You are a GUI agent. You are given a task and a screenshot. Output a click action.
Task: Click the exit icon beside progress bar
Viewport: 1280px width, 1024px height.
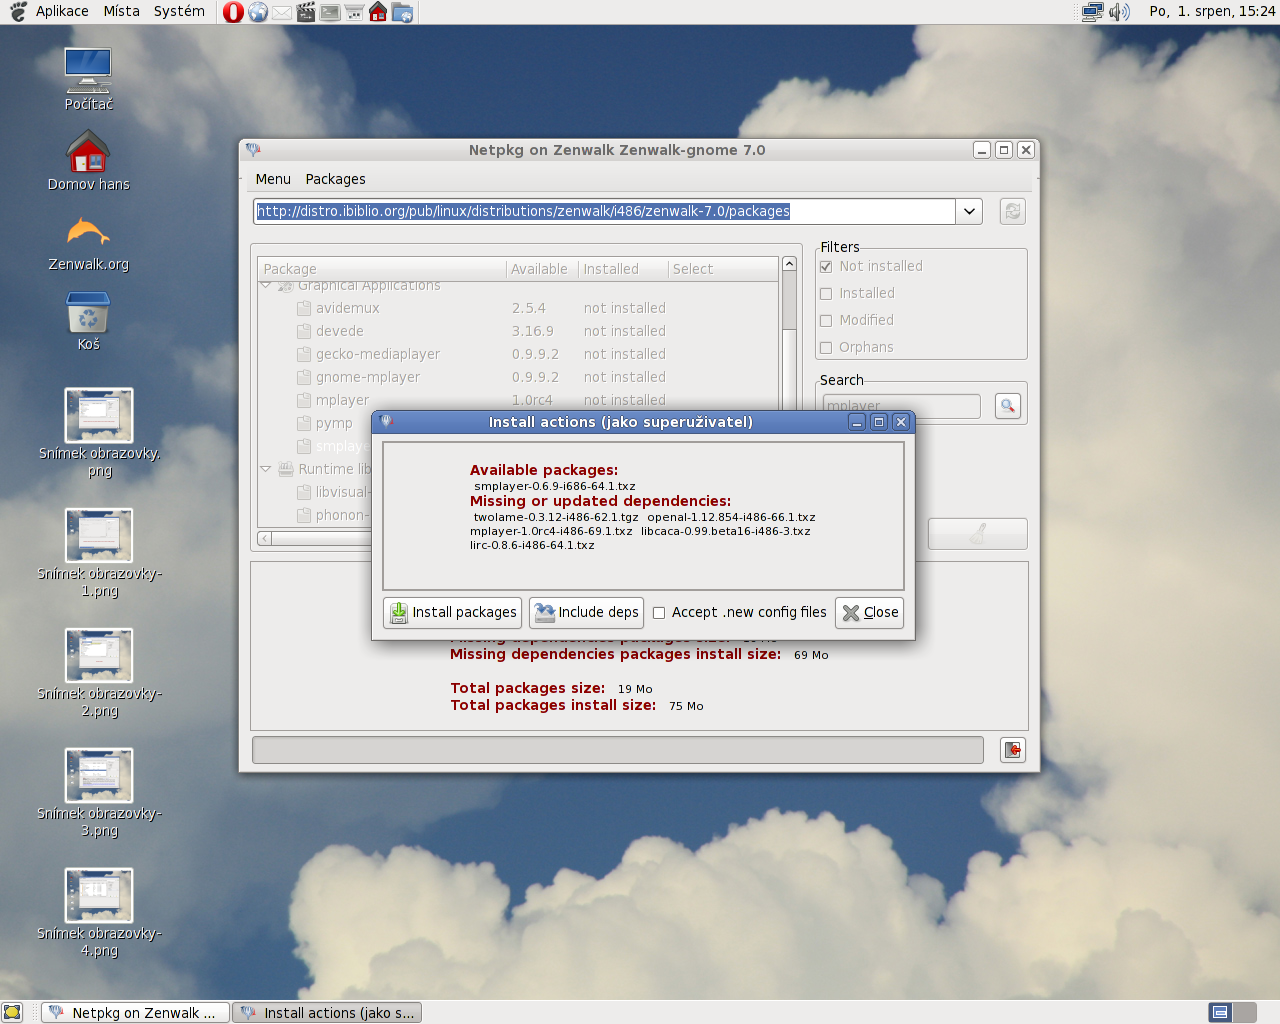[x=1013, y=750]
